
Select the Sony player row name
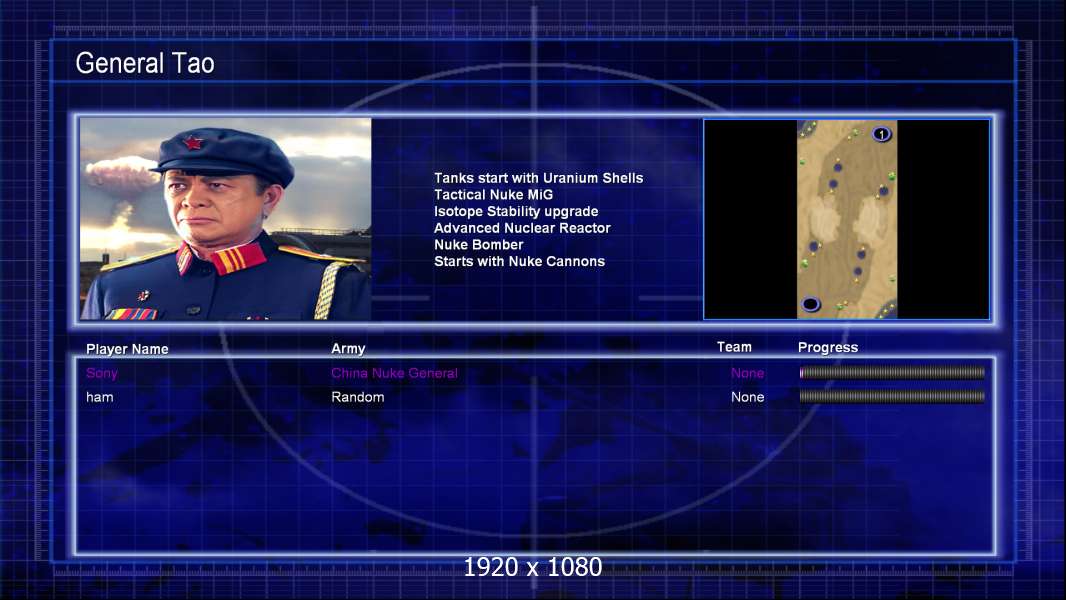(x=102, y=373)
